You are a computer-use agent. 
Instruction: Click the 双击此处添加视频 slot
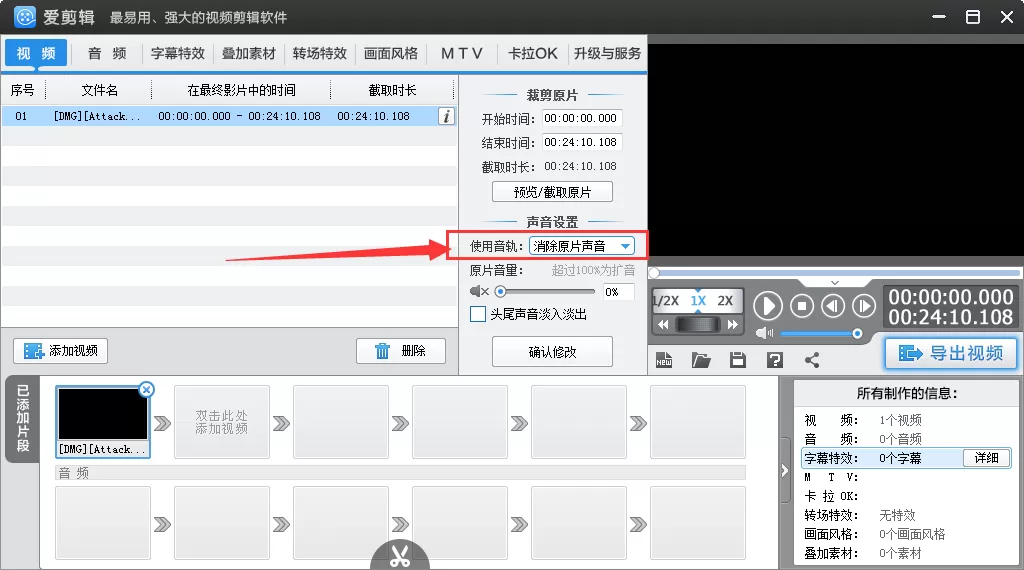coord(221,422)
